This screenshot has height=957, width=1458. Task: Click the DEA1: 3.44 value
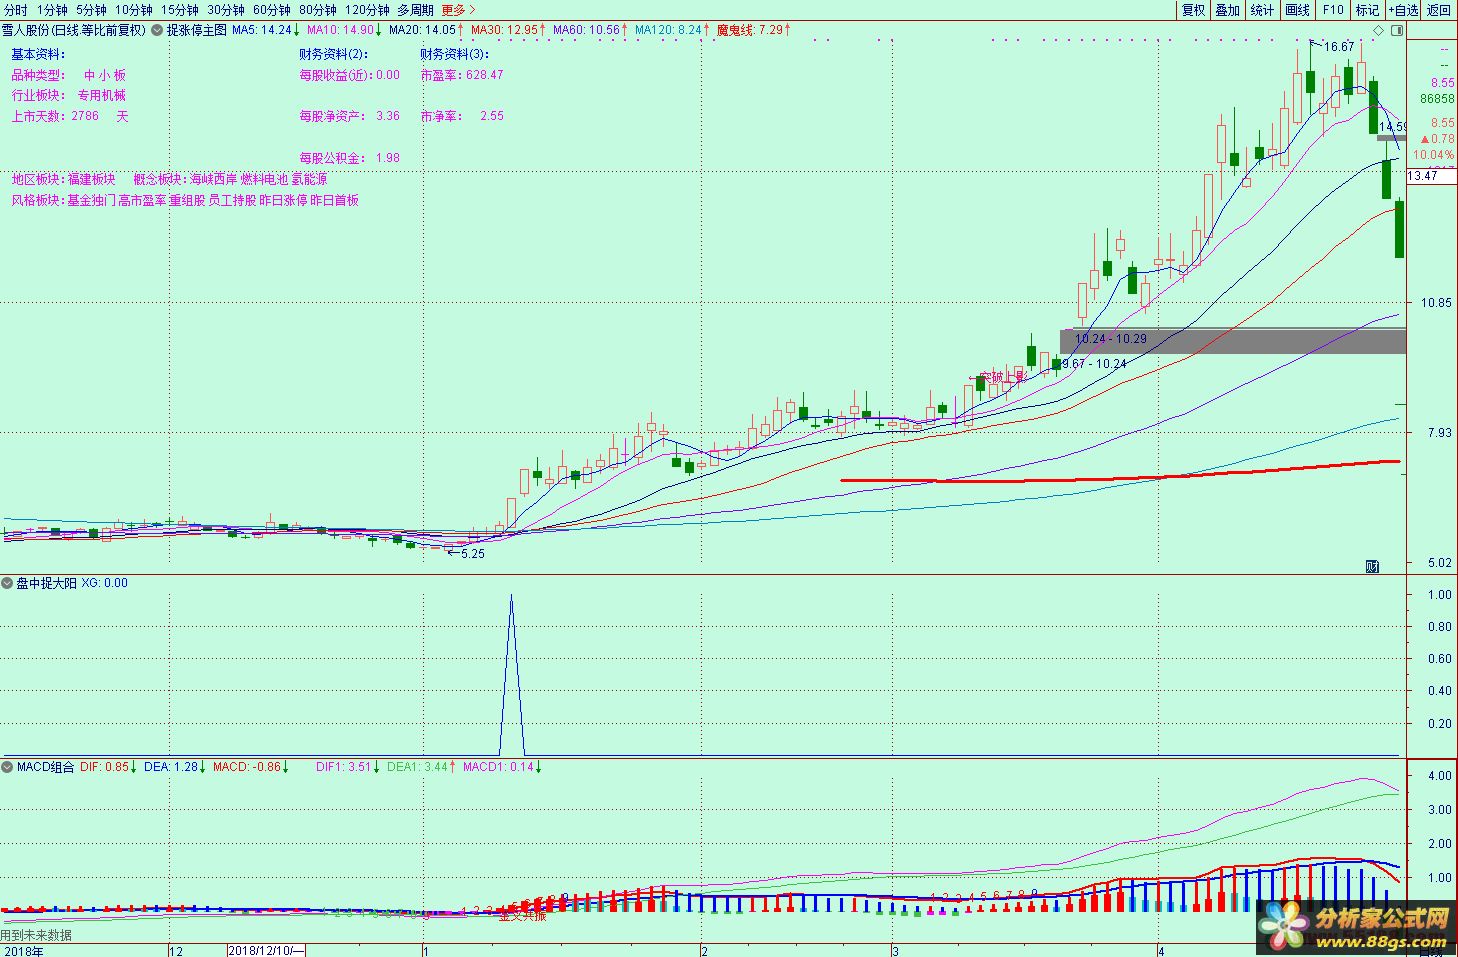click(421, 767)
